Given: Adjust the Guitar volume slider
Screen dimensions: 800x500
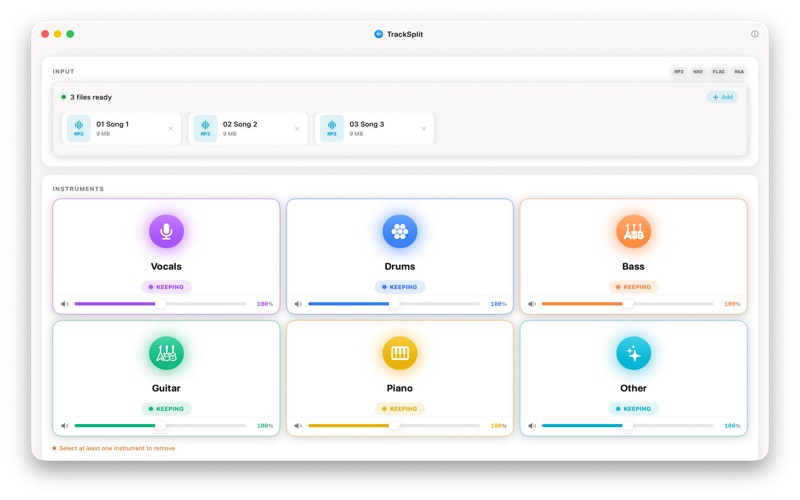Looking at the screenshot, I should click(160, 426).
